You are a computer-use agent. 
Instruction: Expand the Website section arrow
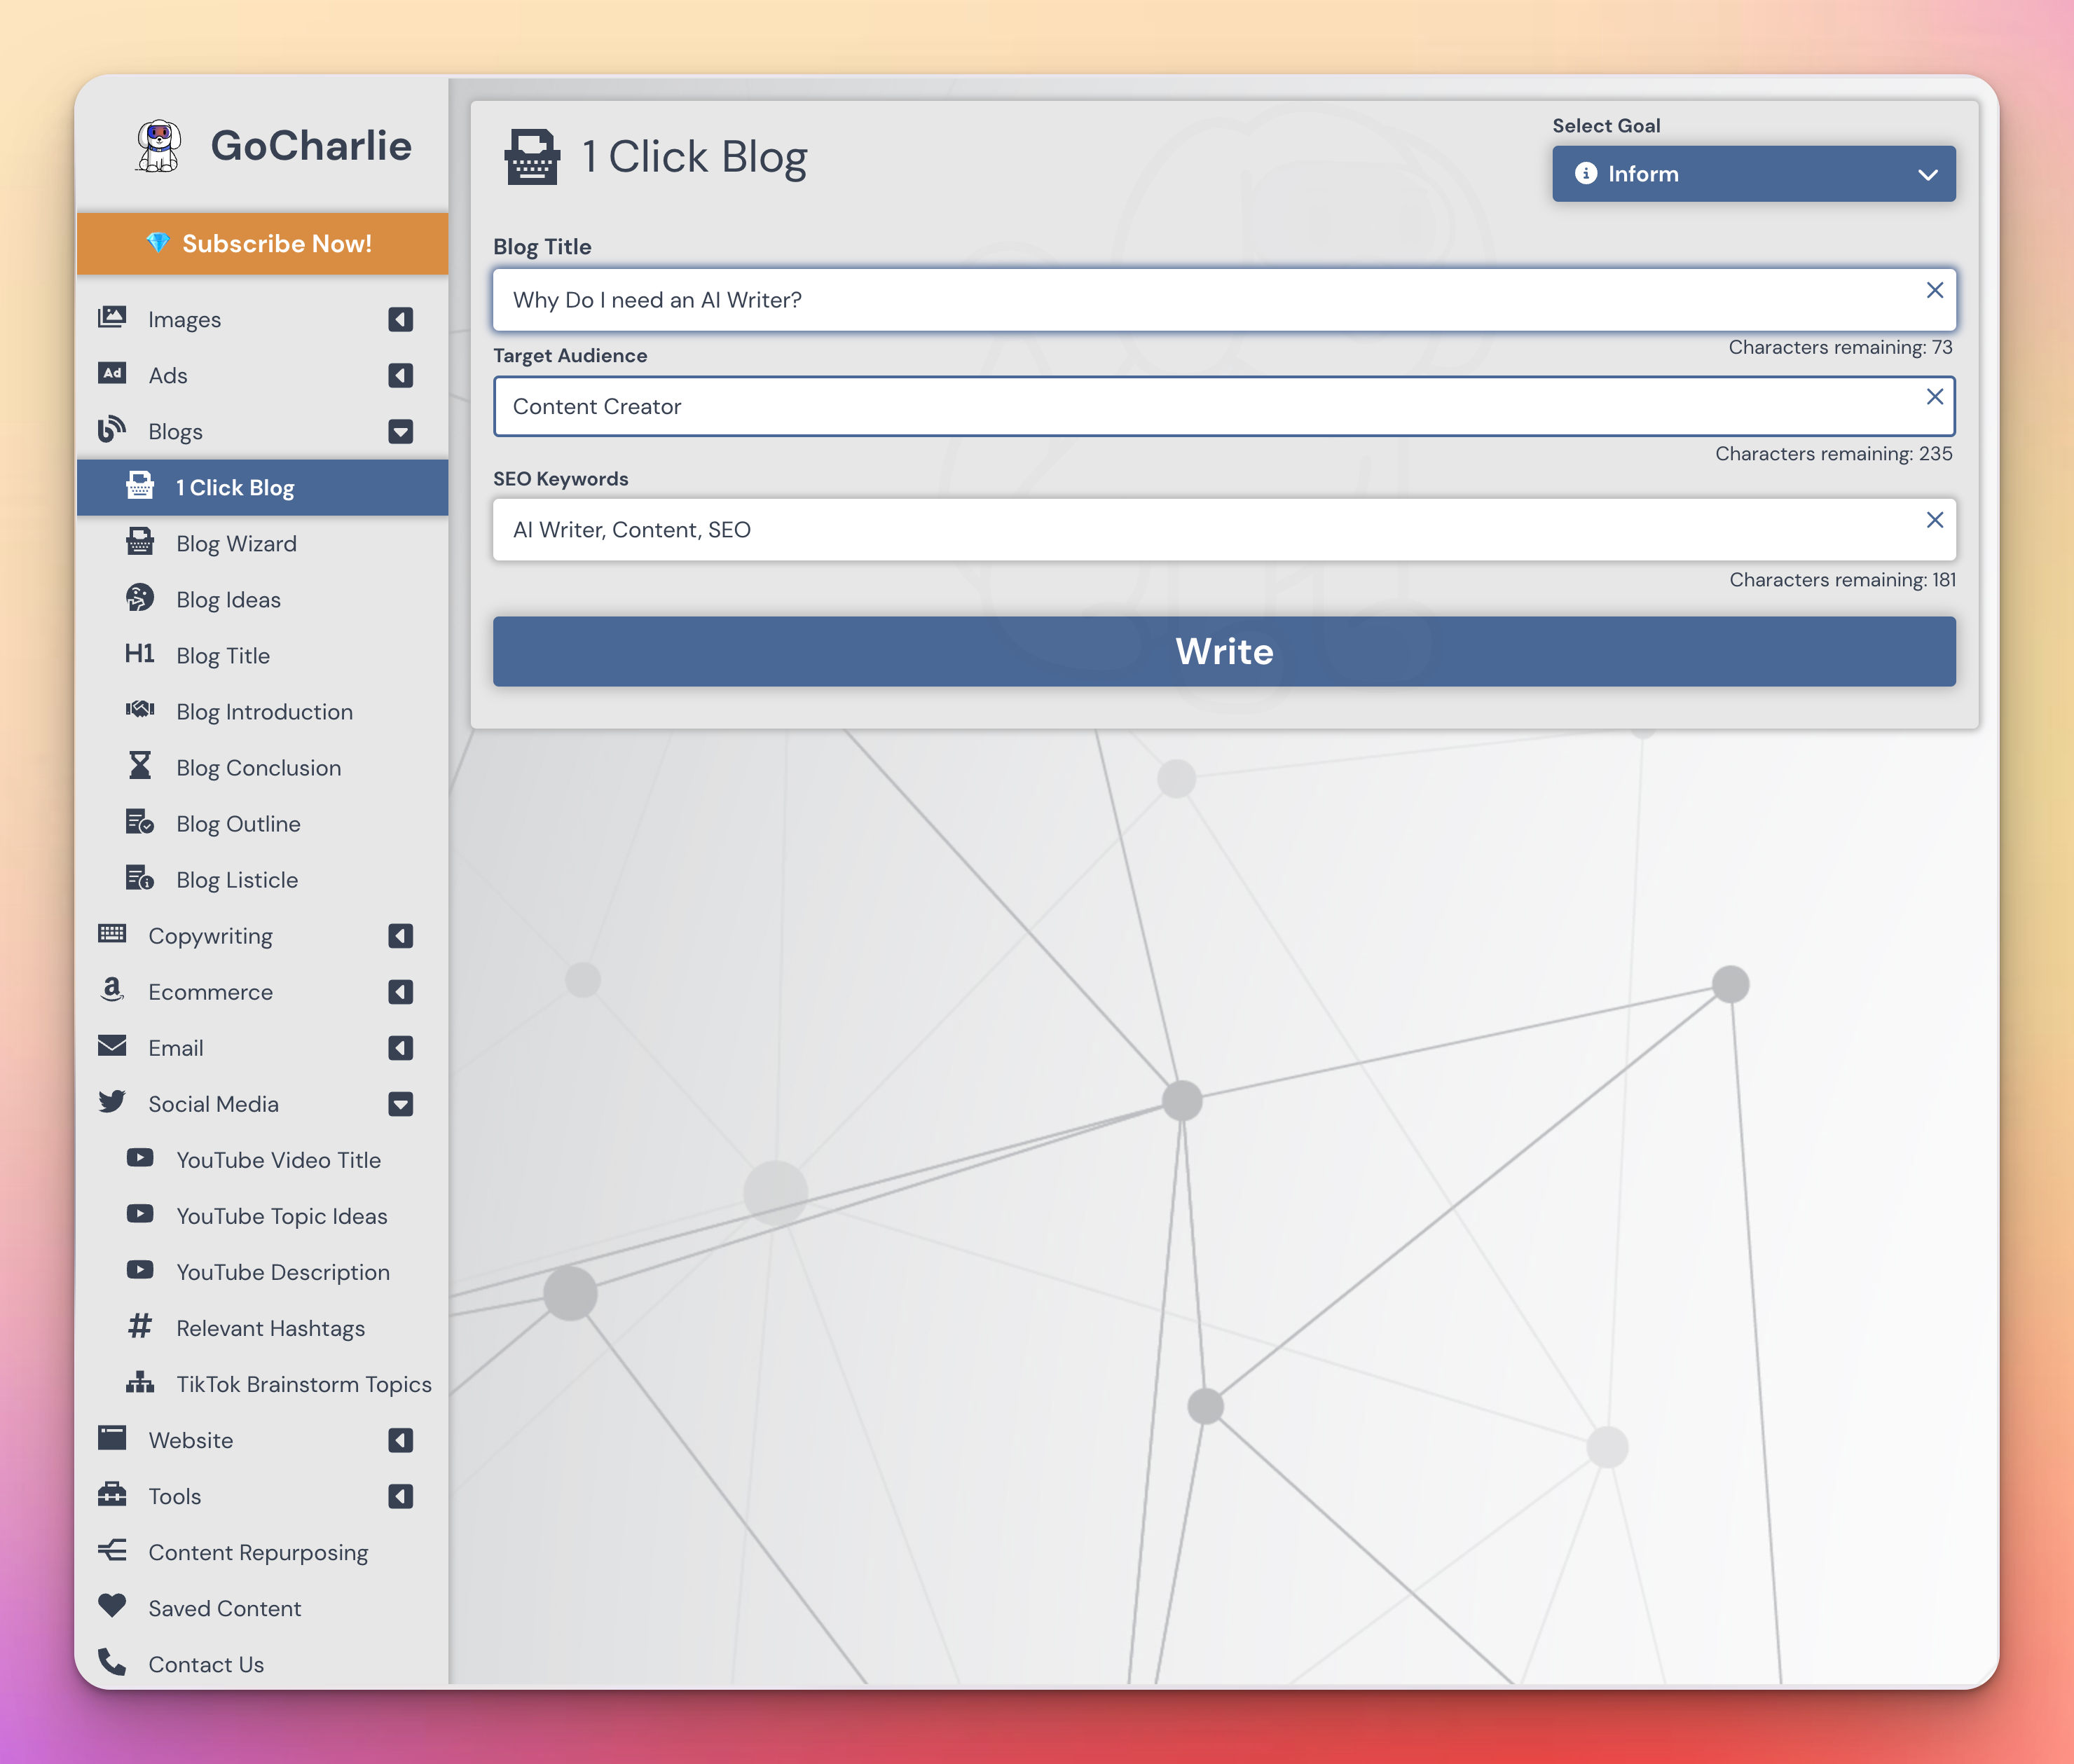tap(400, 1440)
